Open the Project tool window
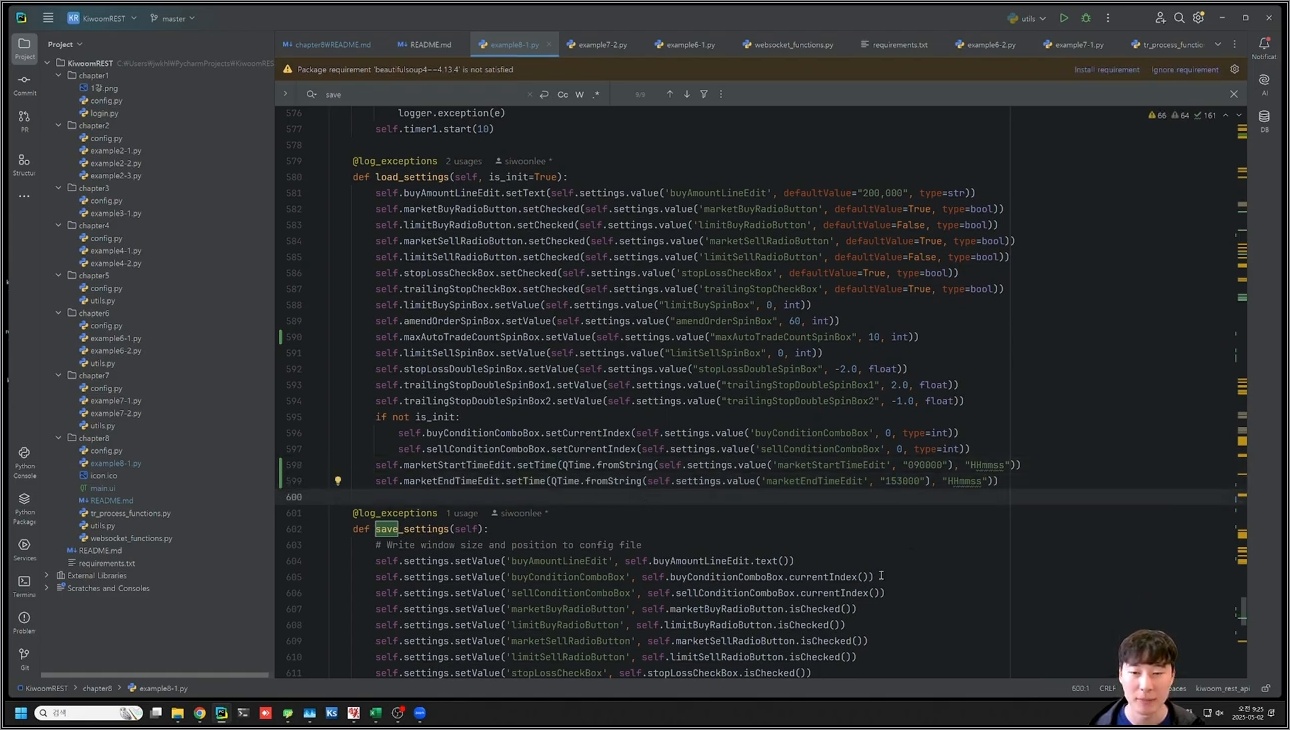Viewport: 1290px width, 730px height. [x=24, y=48]
